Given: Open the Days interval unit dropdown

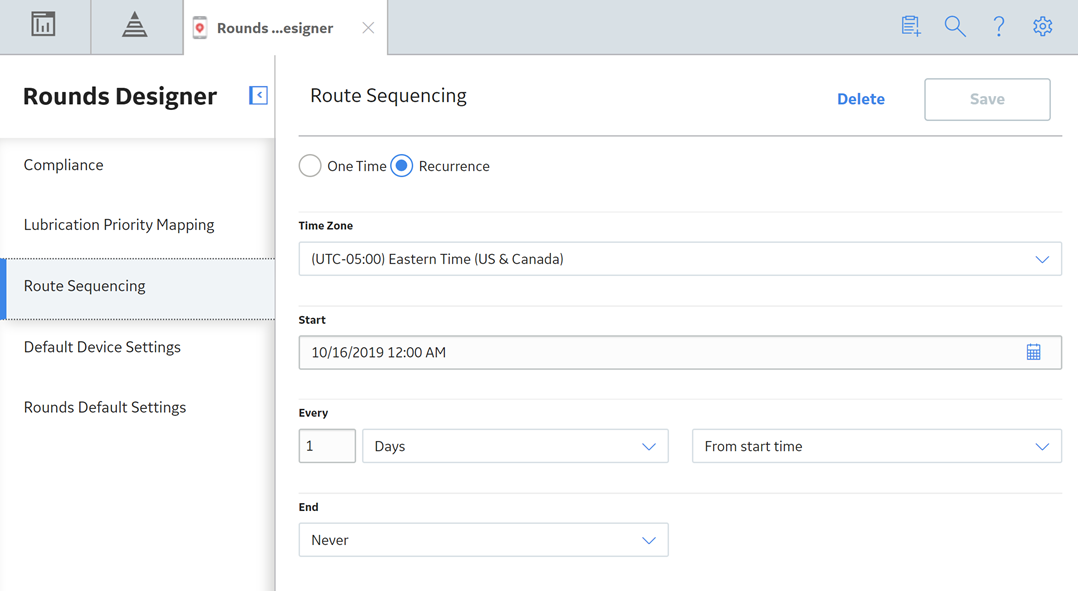Looking at the screenshot, I should coord(515,446).
